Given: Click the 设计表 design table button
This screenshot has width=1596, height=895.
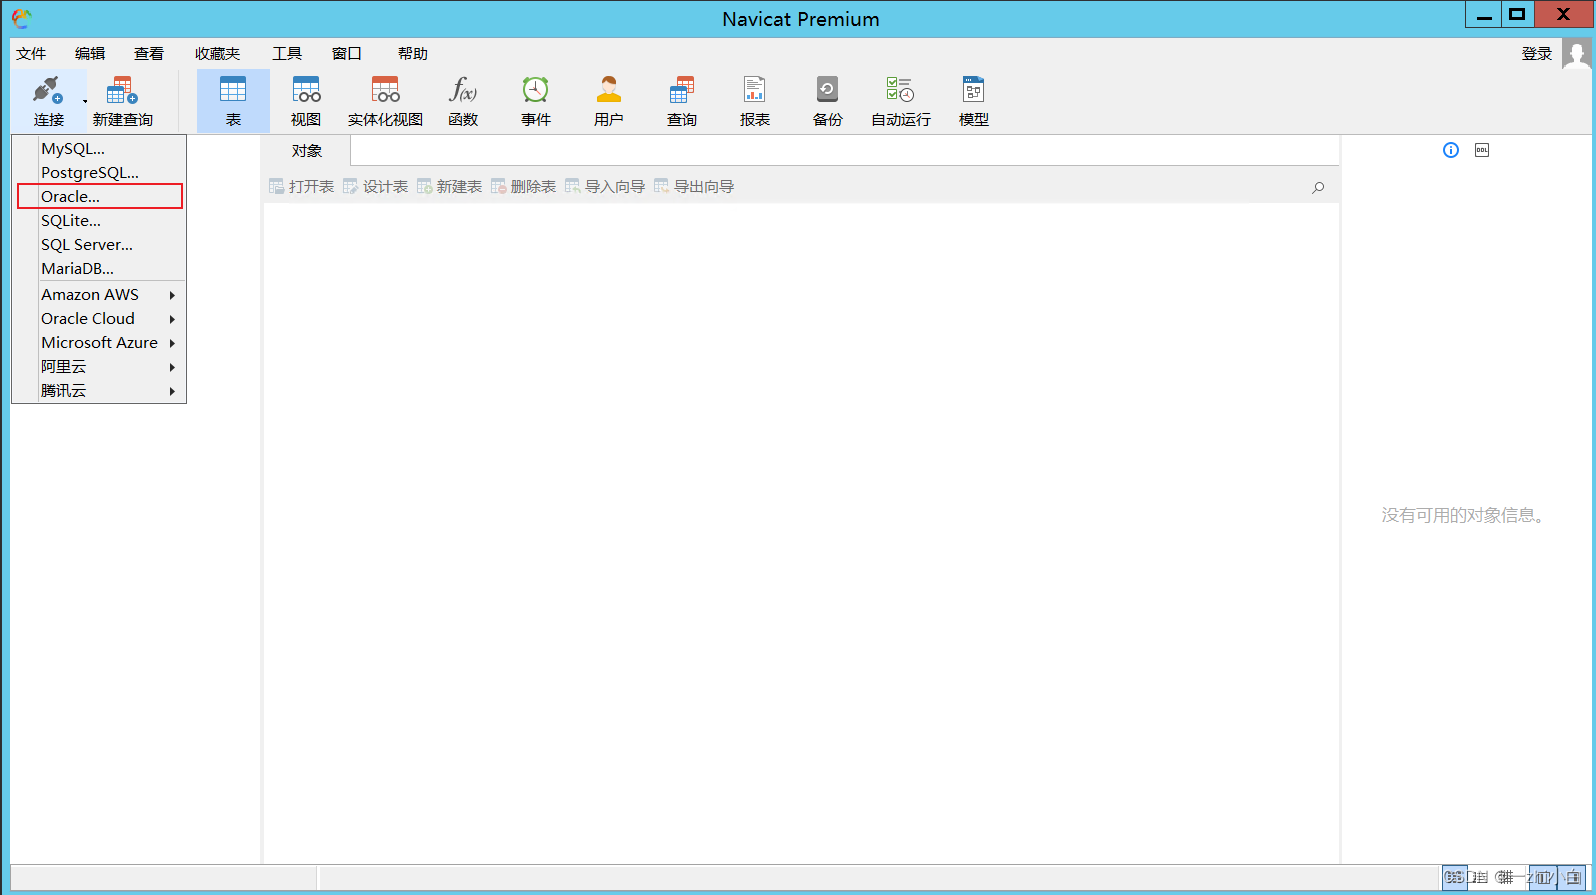Looking at the screenshot, I should tap(375, 187).
